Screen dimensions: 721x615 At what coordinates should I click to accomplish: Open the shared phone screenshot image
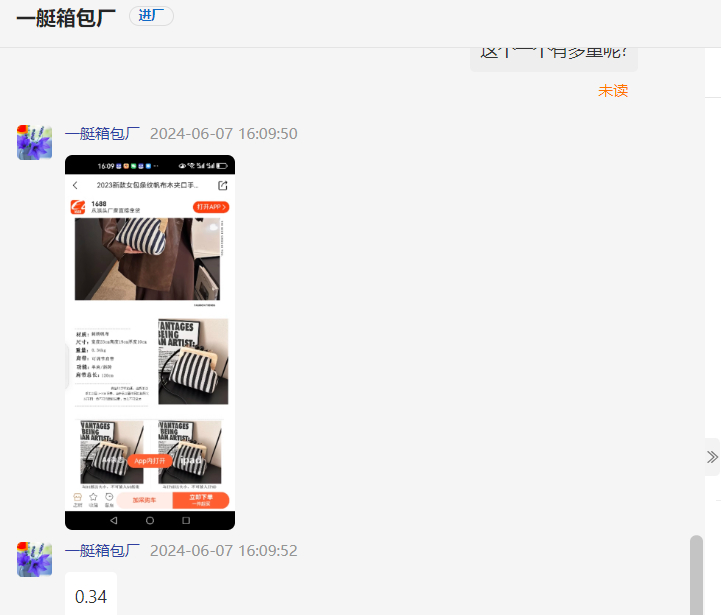point(150,342)
